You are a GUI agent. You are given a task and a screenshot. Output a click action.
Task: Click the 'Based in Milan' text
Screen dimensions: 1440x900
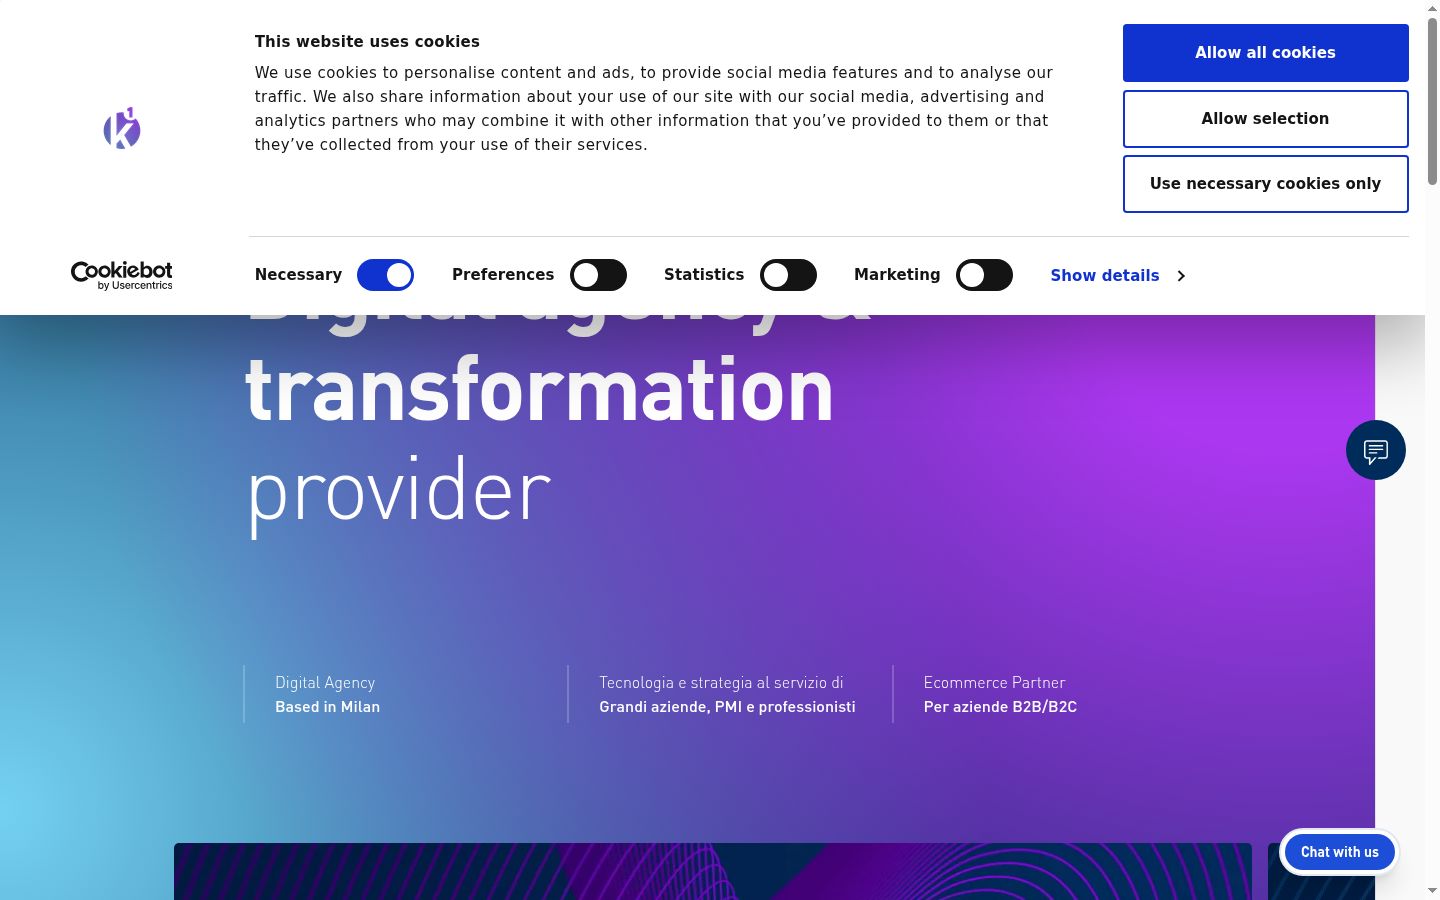click(327, 707)
